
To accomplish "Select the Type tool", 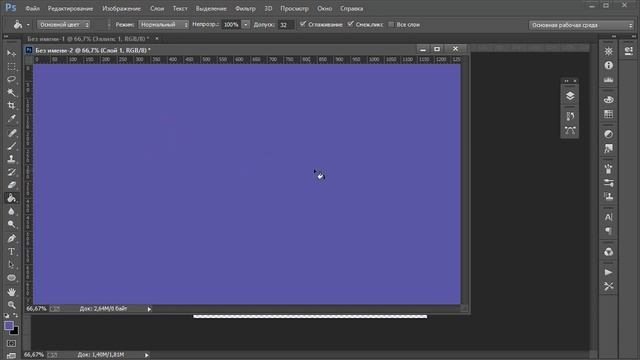I will pos(11,252).
